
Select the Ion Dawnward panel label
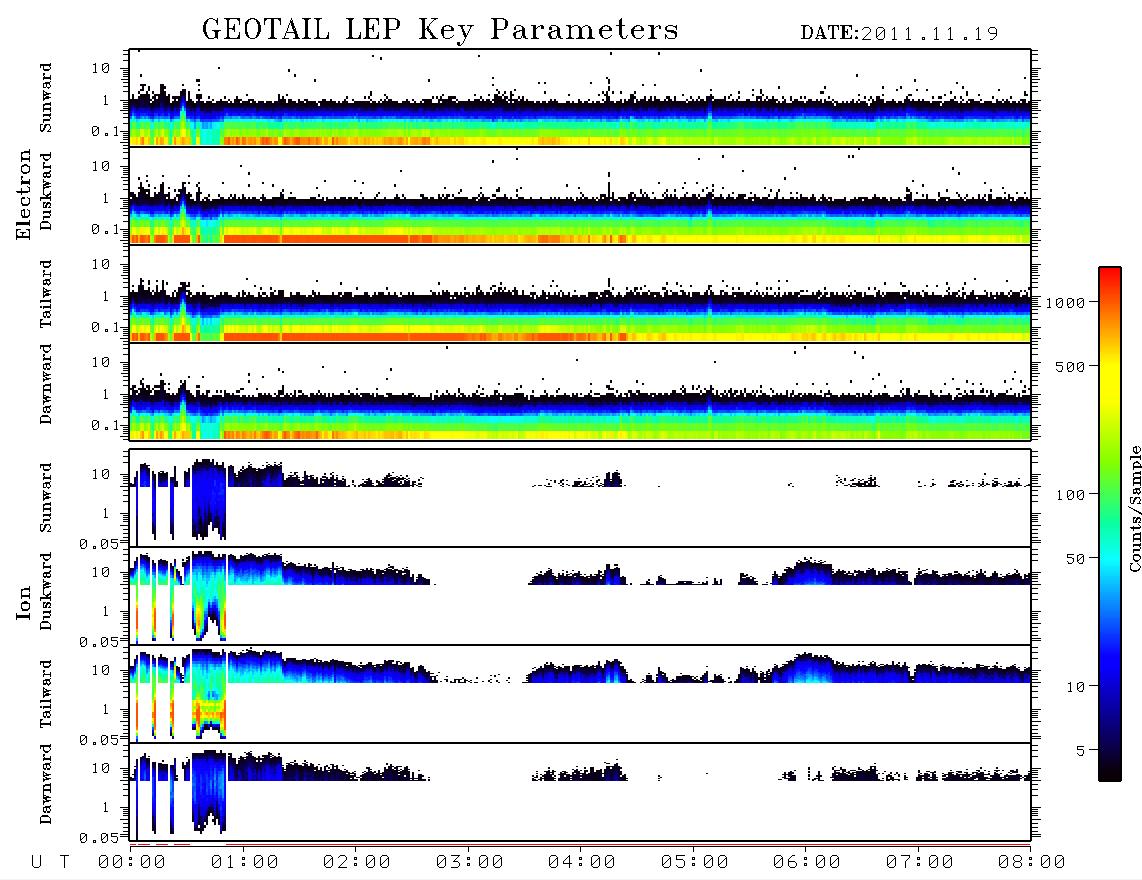pyautogui.click(x=46, y=784)
